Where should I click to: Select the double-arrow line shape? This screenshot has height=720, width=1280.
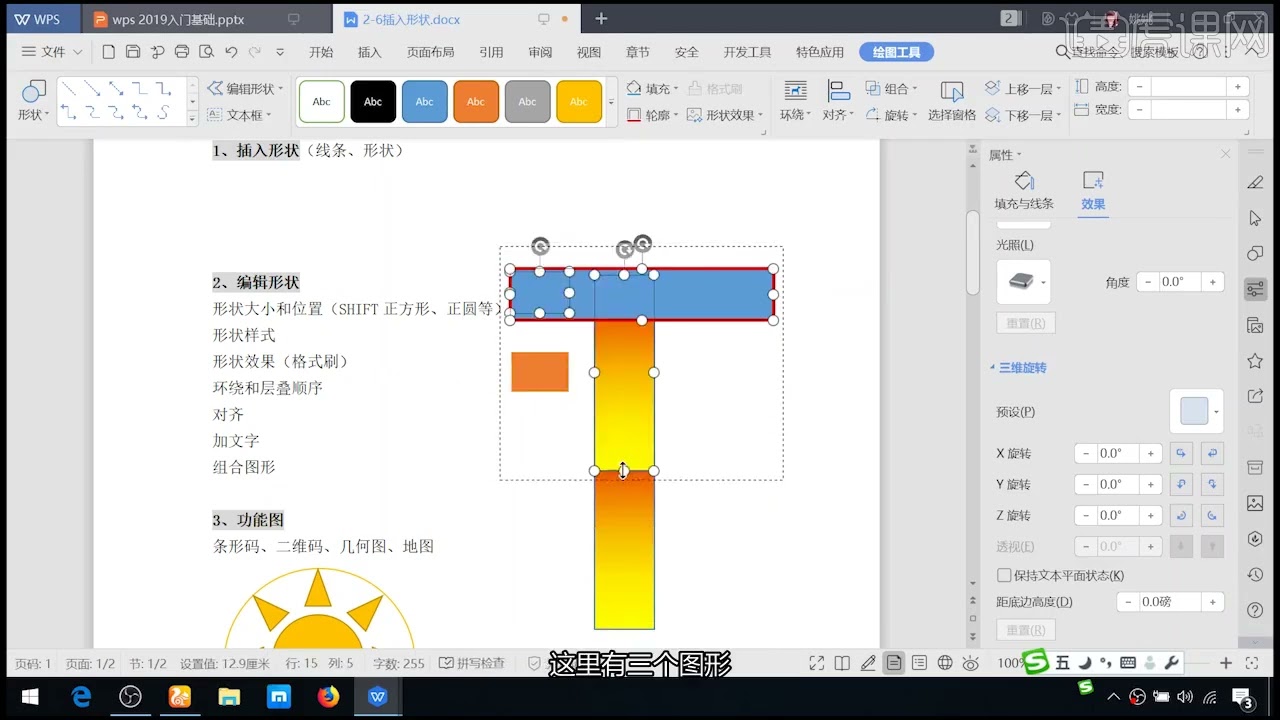coord(117,89)
